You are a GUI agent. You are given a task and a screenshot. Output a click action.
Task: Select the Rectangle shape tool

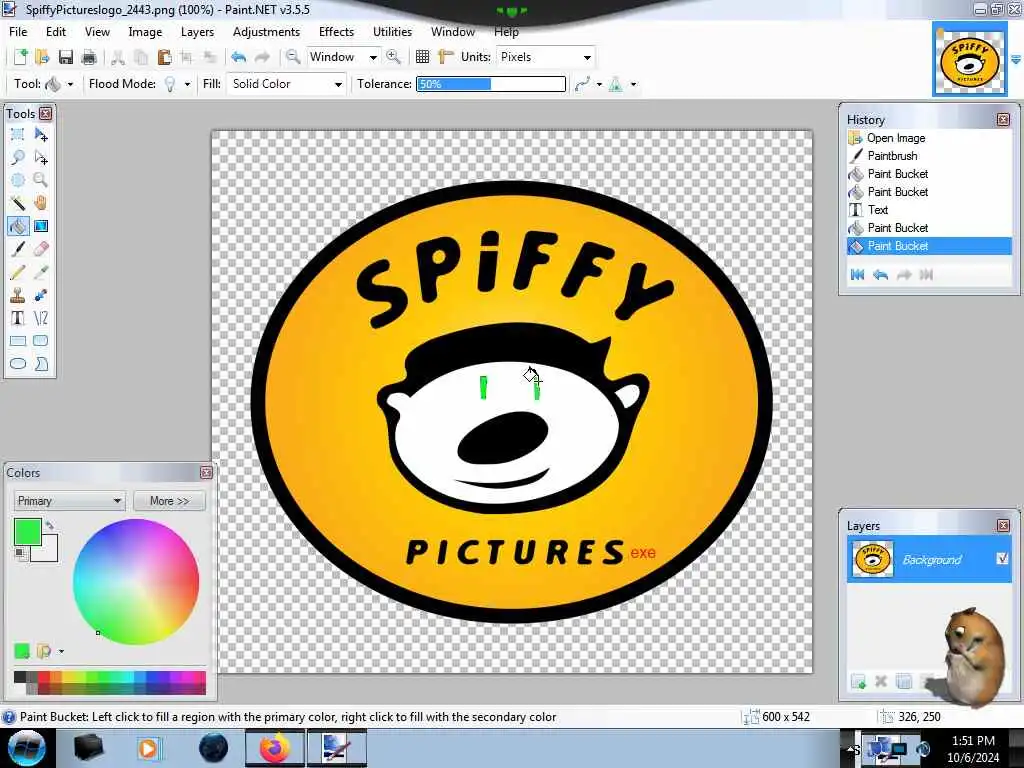pos(18,341)
